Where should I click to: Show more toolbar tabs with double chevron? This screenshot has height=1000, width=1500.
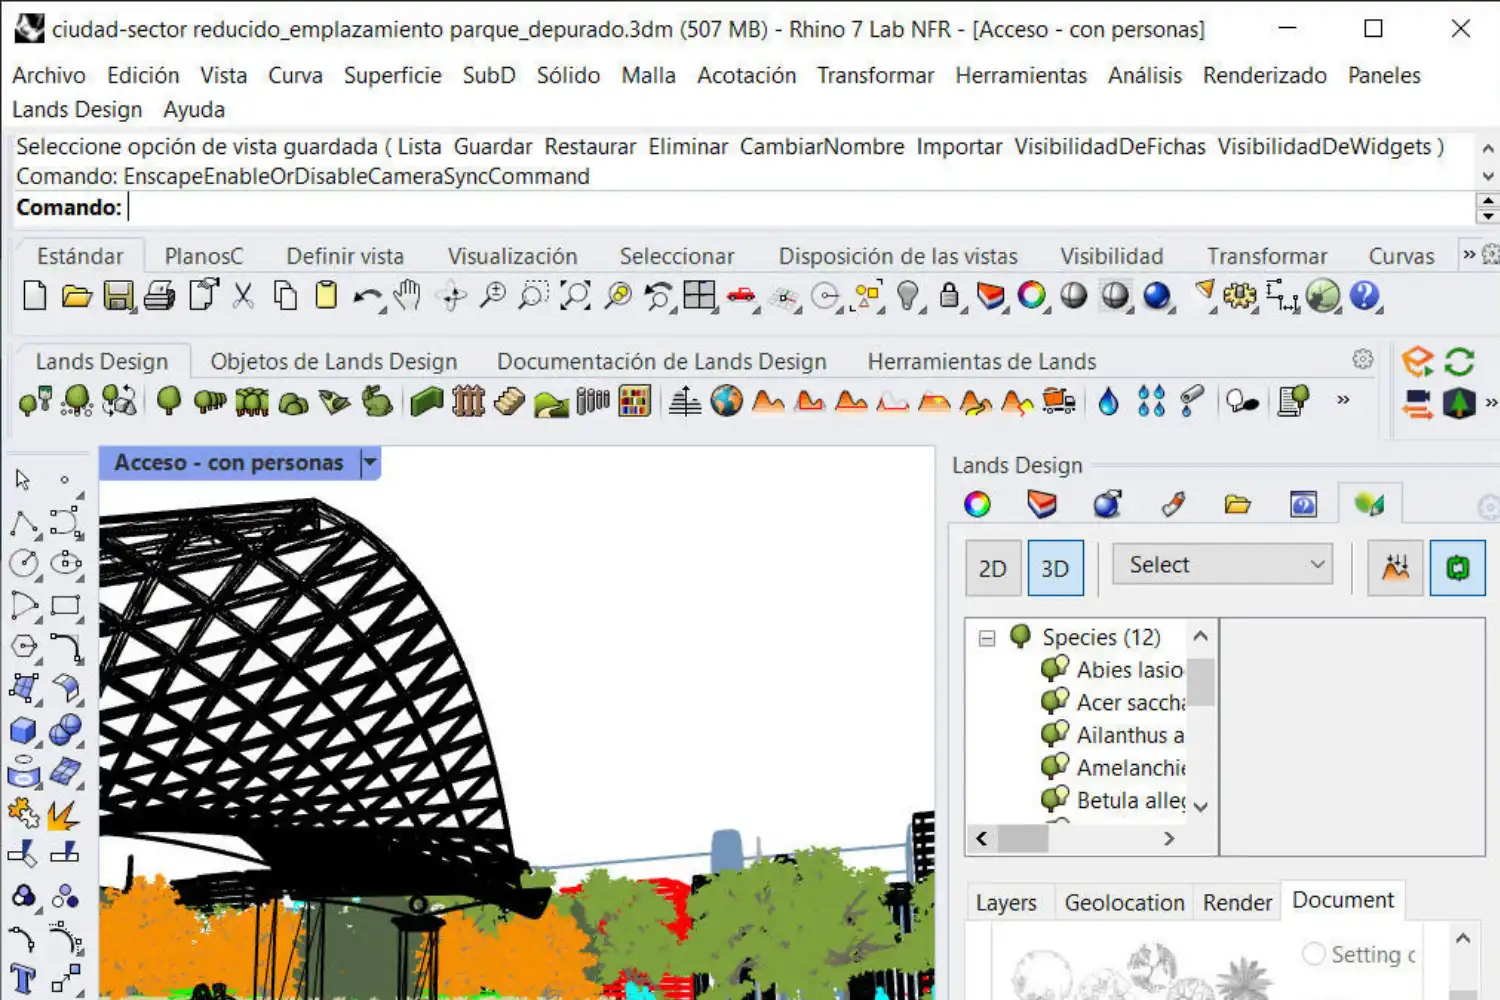pyautogui.click(x=1469, y=255)
